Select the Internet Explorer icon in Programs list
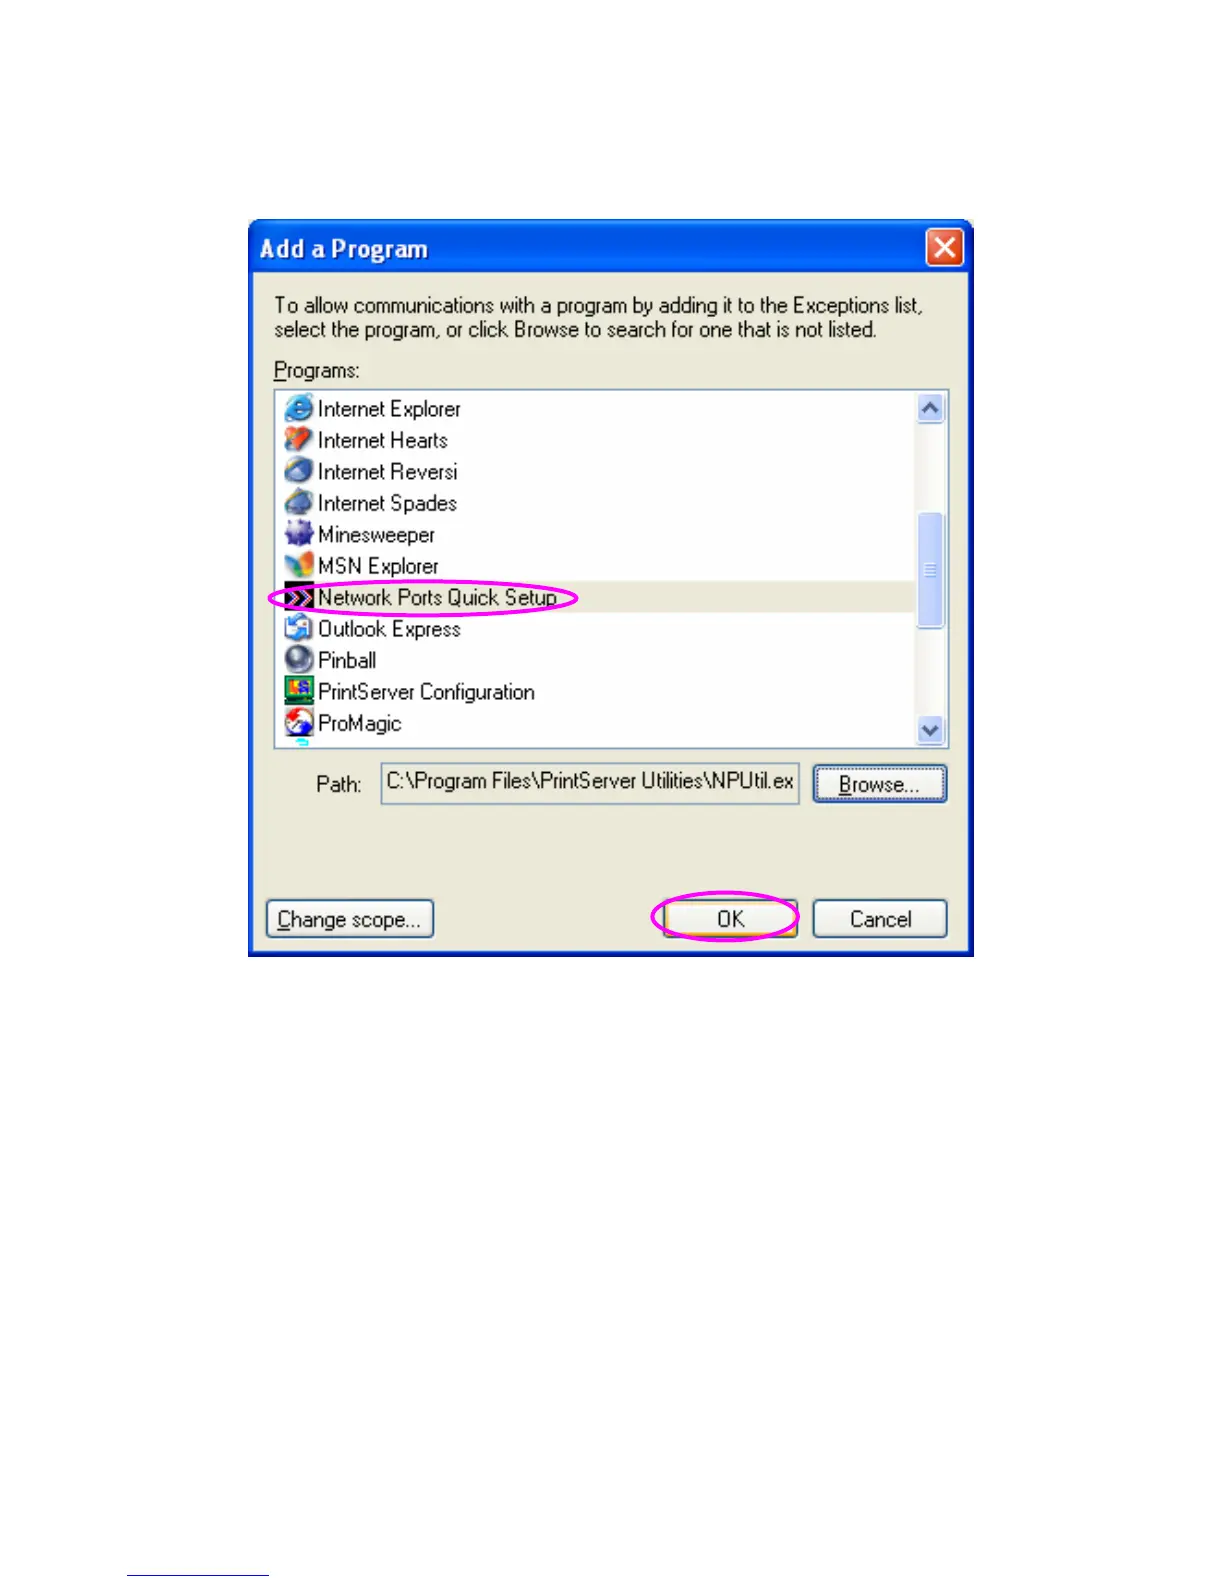 [299, 408]
